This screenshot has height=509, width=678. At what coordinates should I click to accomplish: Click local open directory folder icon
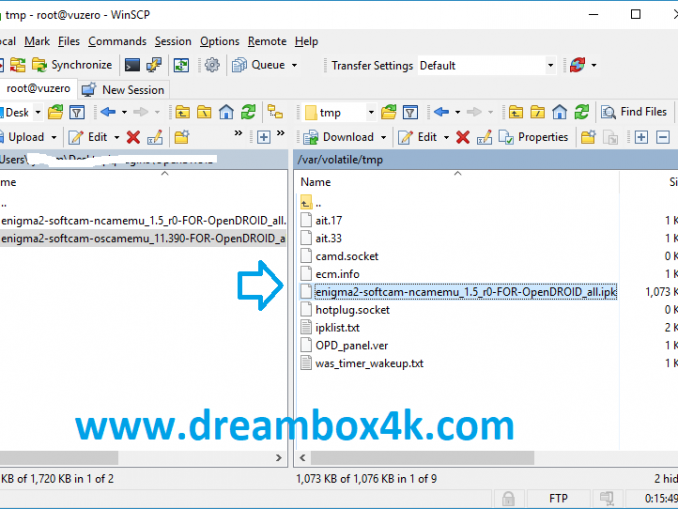point(55,112)
